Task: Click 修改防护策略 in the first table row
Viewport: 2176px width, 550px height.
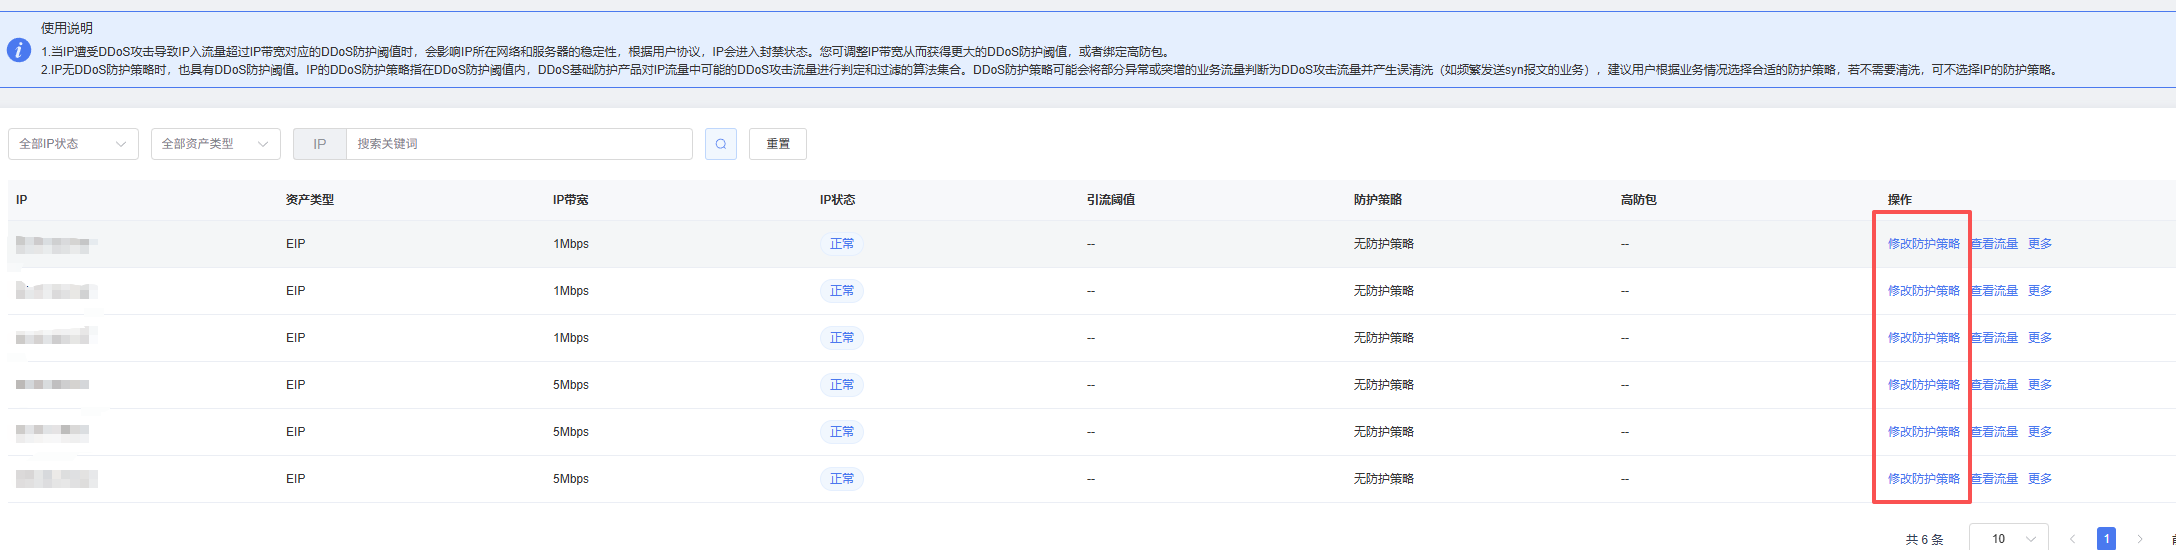Action: 1923,244
